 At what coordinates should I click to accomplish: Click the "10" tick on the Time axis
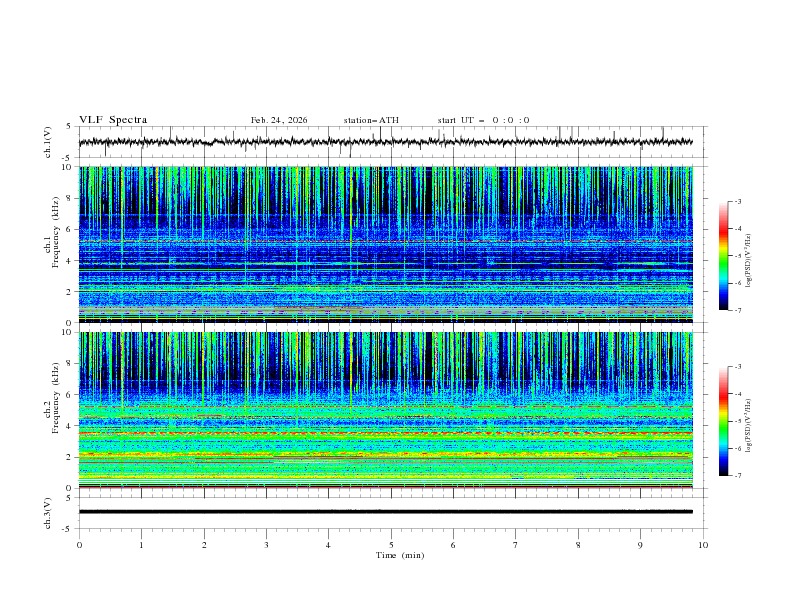point(703,545)
